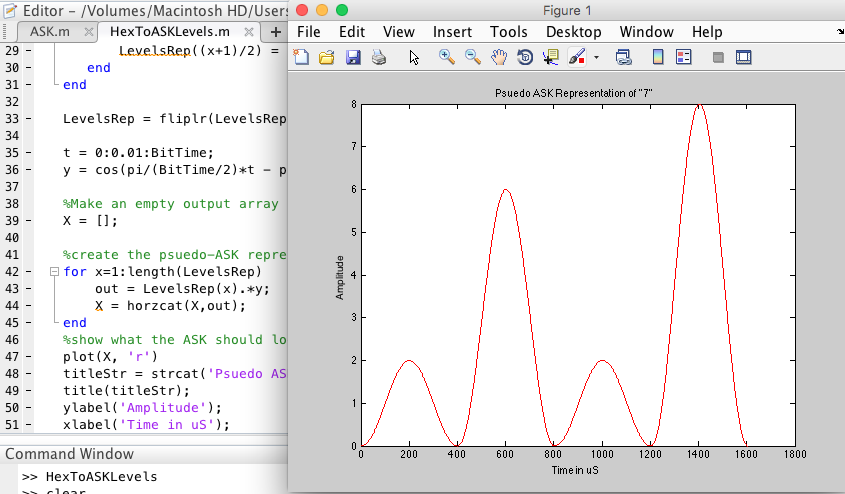The width and height of the screenshot is (845, 494).
Task: Click line number 44 in editor gutter
Action: tap(12, 306)
